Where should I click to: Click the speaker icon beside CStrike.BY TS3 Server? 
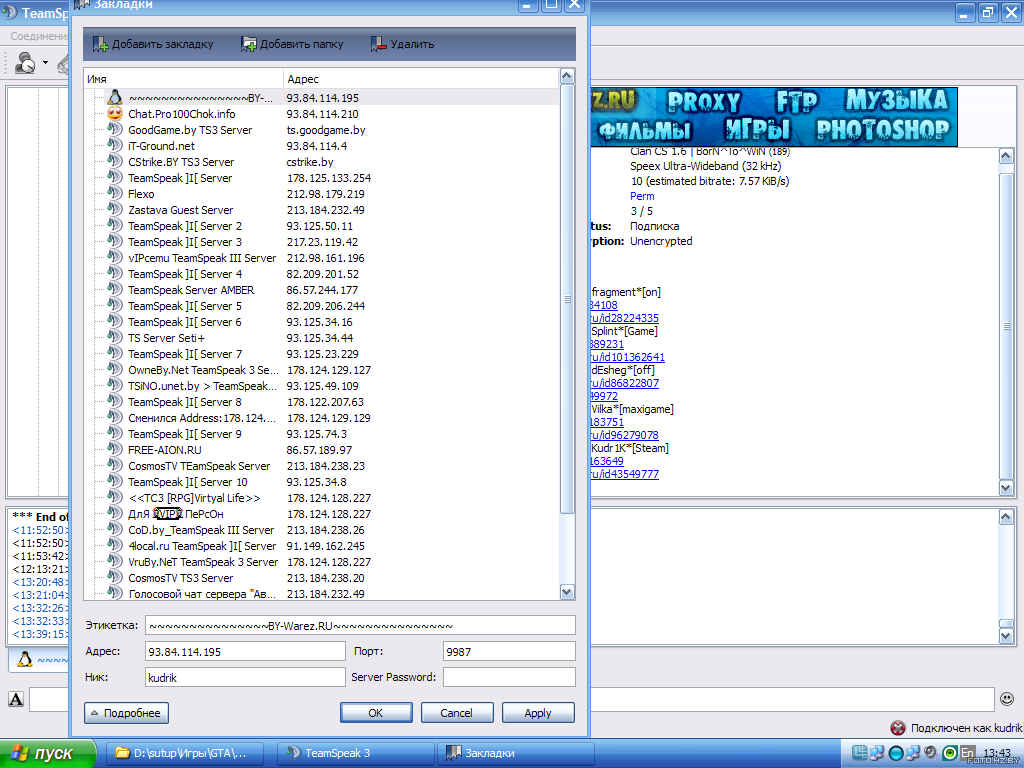[x=115, y=161]
